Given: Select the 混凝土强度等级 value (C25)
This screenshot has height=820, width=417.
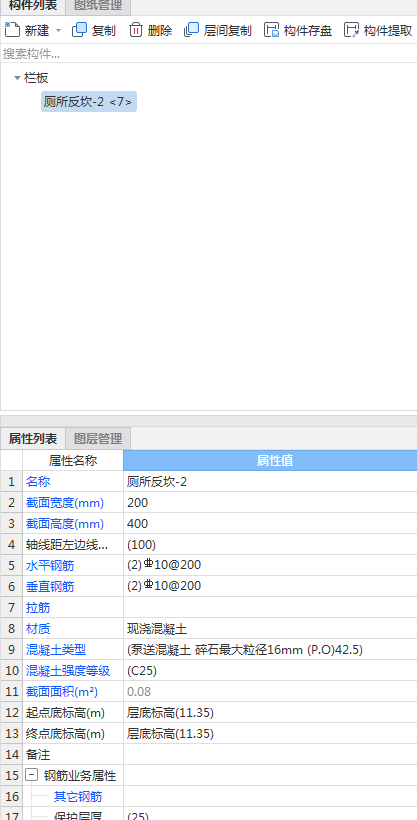Looking at the screenshot, I should [271, 670].
